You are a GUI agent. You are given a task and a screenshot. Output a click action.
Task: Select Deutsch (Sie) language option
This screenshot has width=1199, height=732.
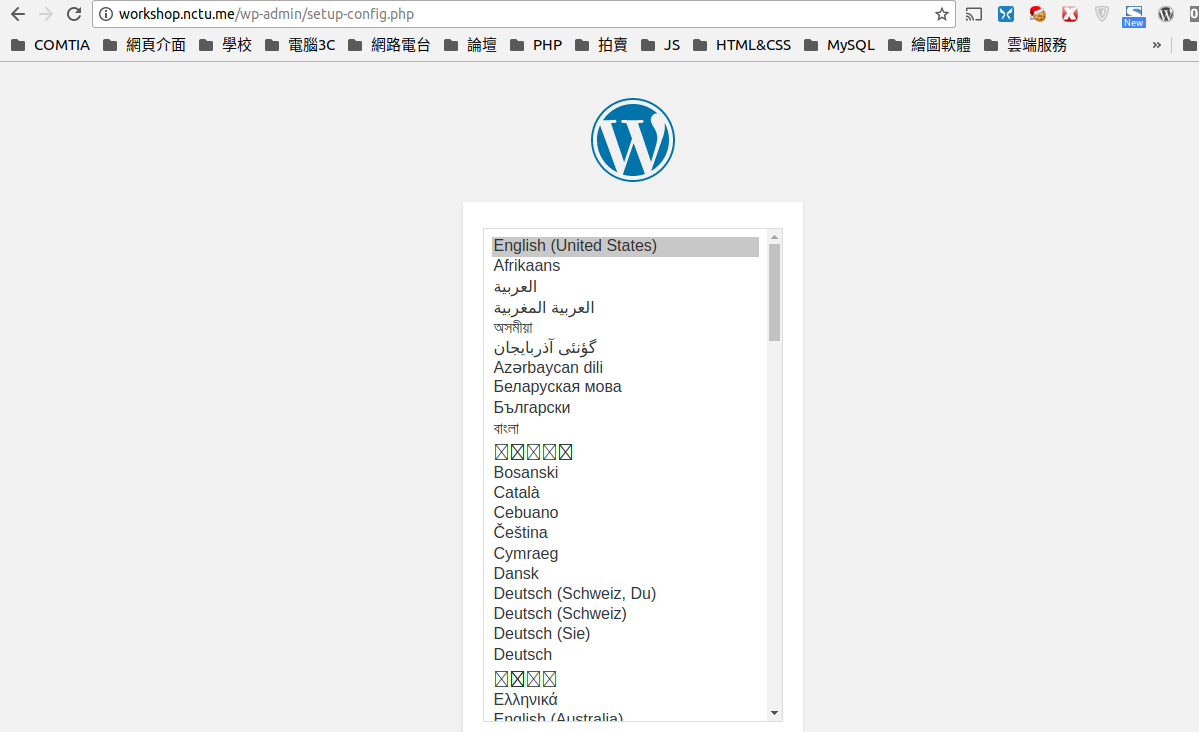pyautogui.click(x=625, y=633)
